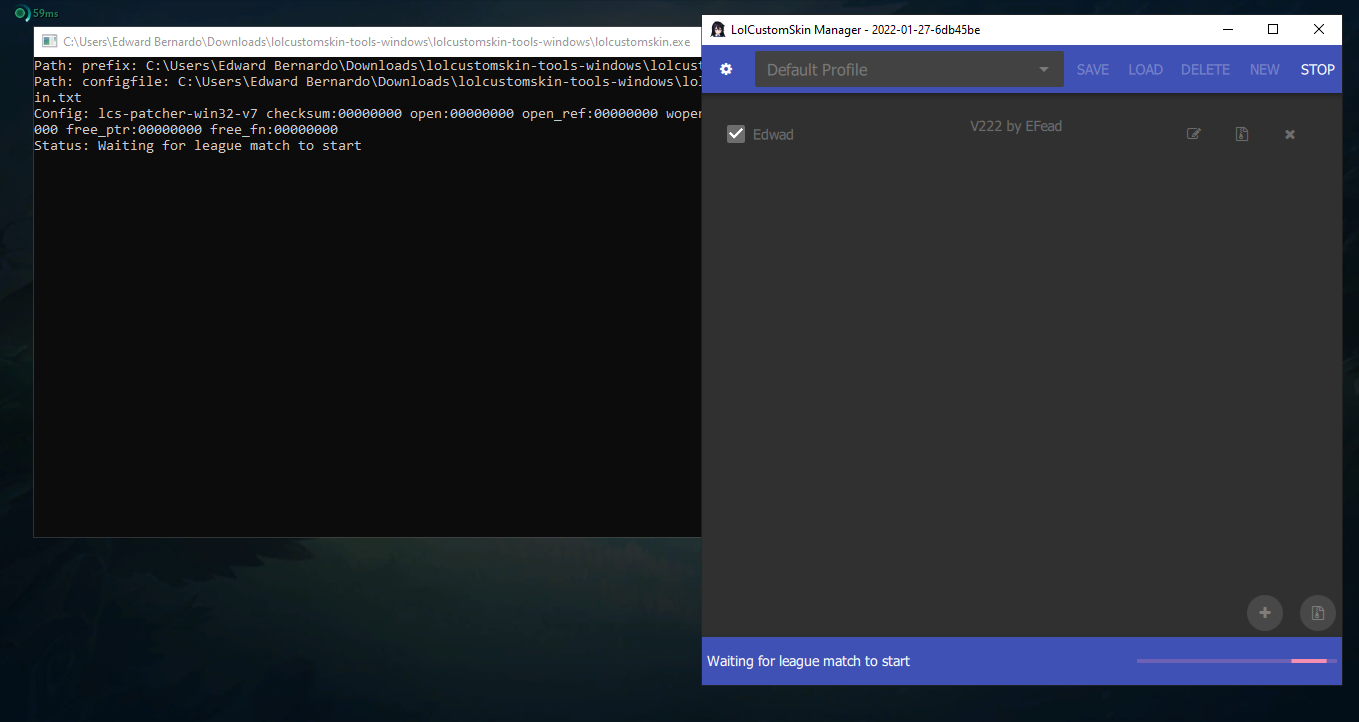The width and height of the screenshot is (1359, 722).
Task: Click the Edwad mod name
Action: 773,134
